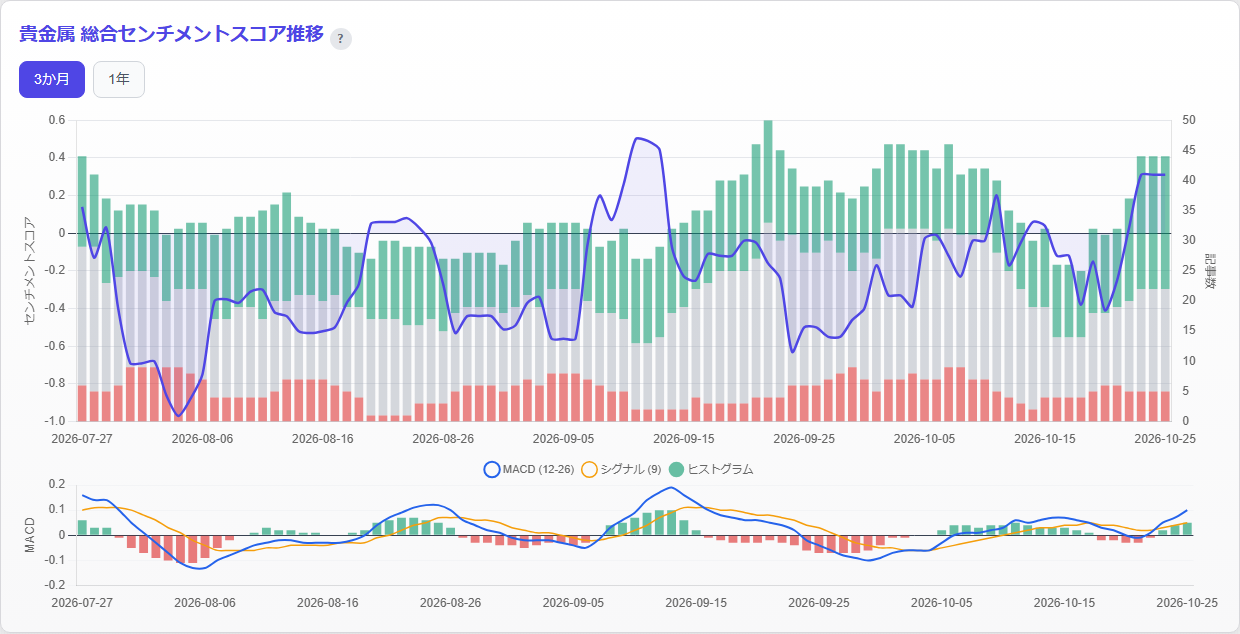Click the 2026-07-27 date on sentiment chart axis
The height and width of the screenshot is (634, 1240).
[82, 438]
